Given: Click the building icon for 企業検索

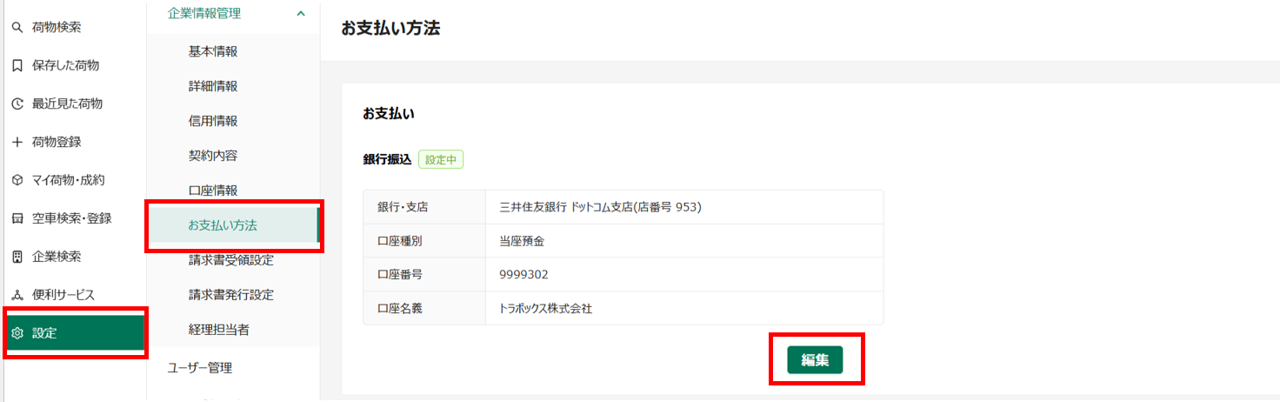Looking at the screenshot, I should pos(16,256).
